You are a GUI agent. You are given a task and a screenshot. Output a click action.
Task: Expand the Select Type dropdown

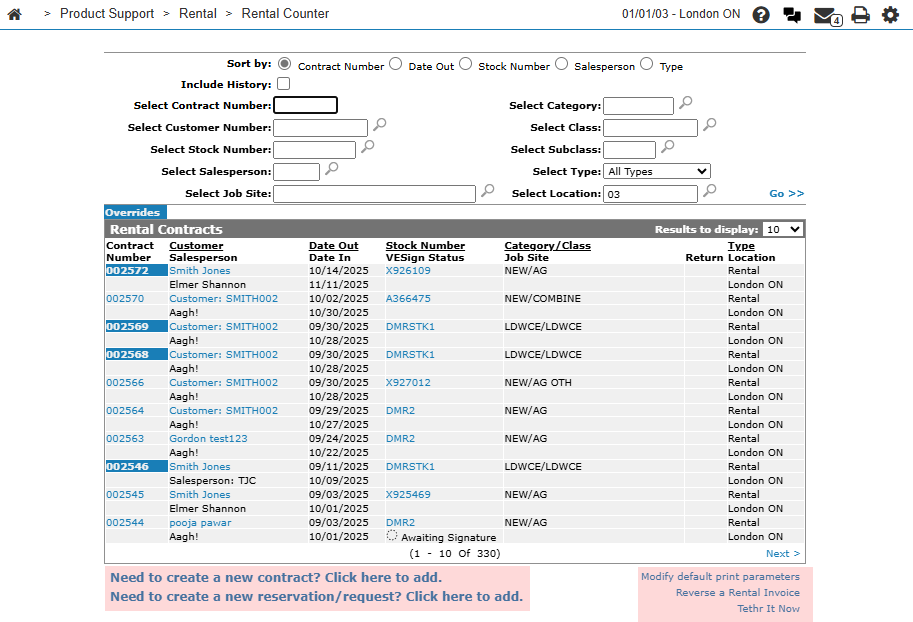coord(657,172)
